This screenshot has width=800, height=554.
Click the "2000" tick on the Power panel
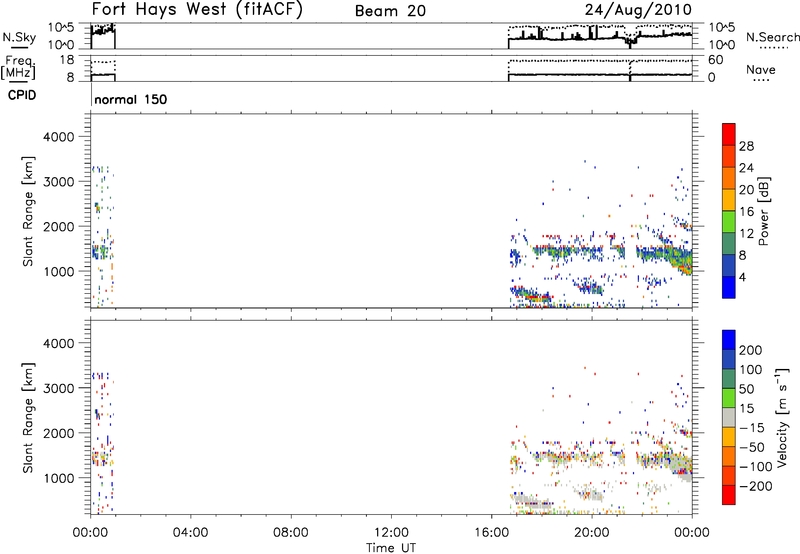point(59,226)
